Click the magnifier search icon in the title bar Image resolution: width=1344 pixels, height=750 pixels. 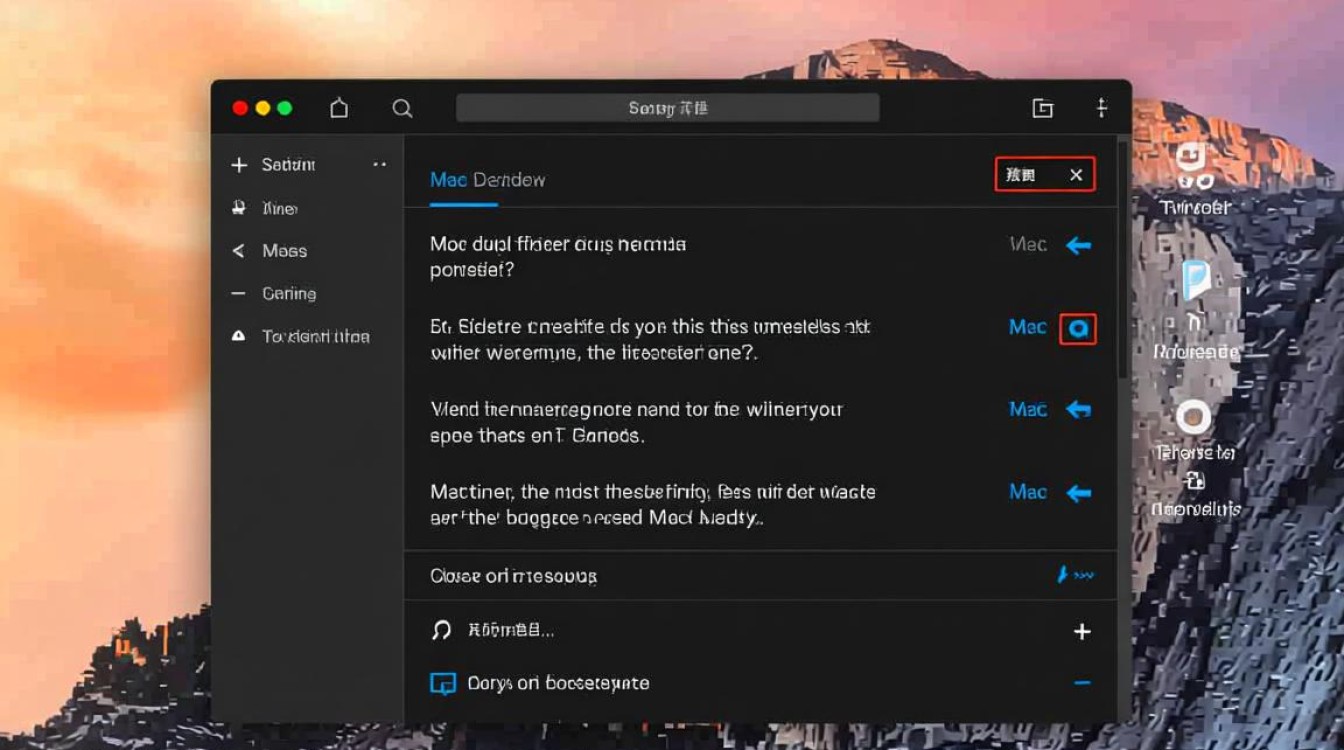tap(402, 108)
